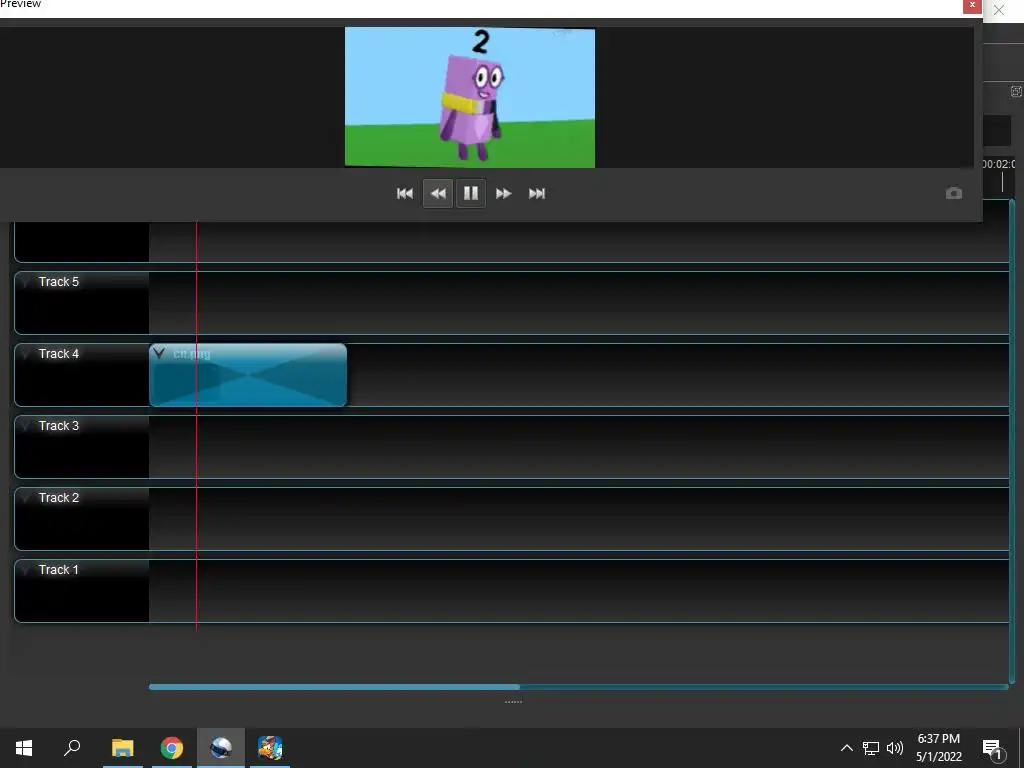Open the Windows notification center

(993, 749)
